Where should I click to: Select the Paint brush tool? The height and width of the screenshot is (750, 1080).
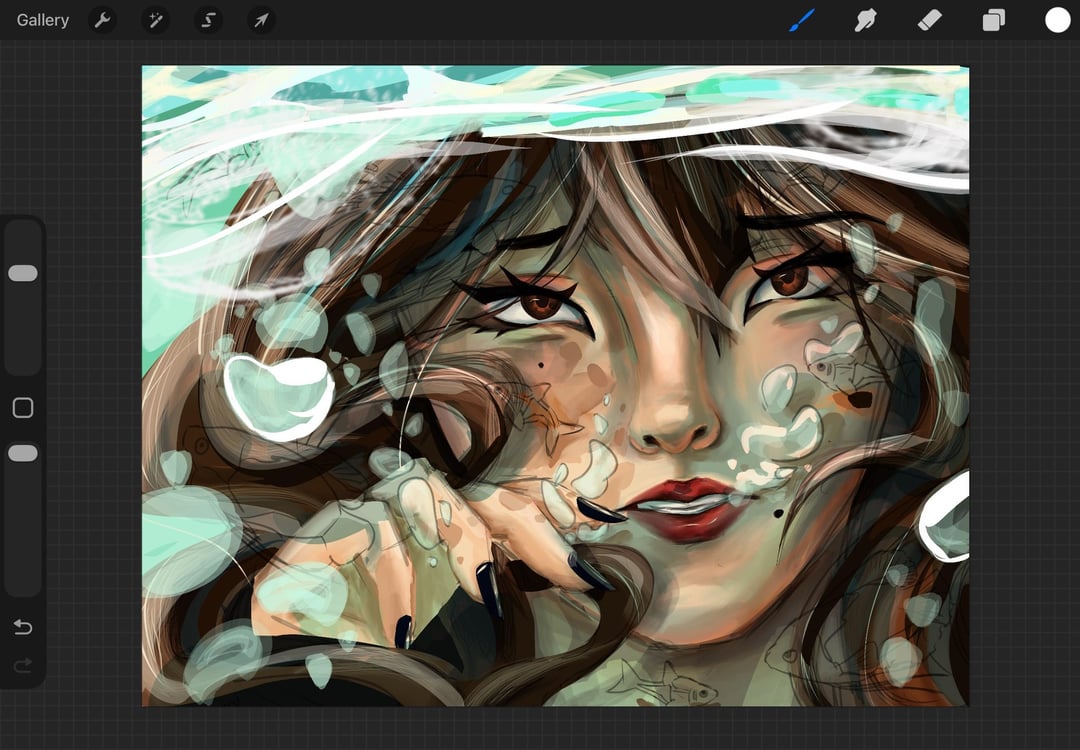click(x=802, y=20)
